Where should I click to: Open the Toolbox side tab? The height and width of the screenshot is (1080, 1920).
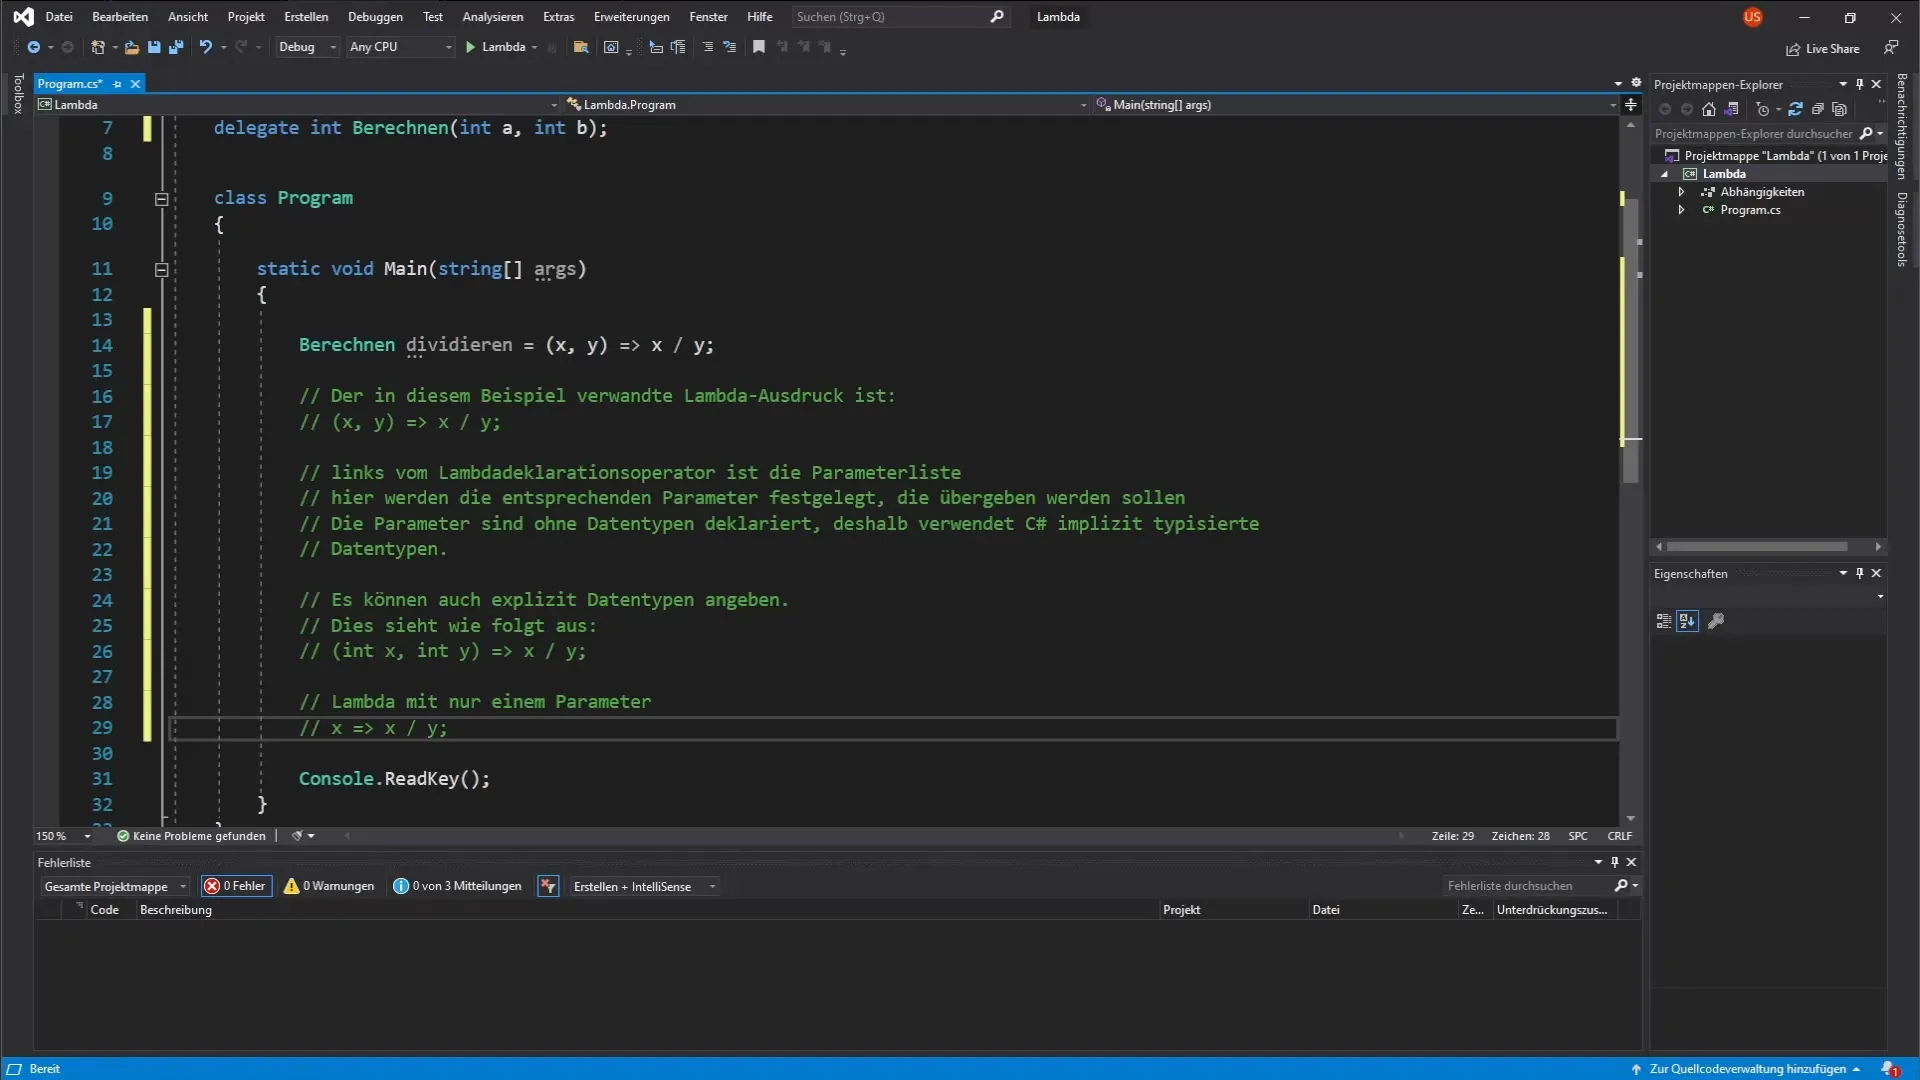pos(17,94)
